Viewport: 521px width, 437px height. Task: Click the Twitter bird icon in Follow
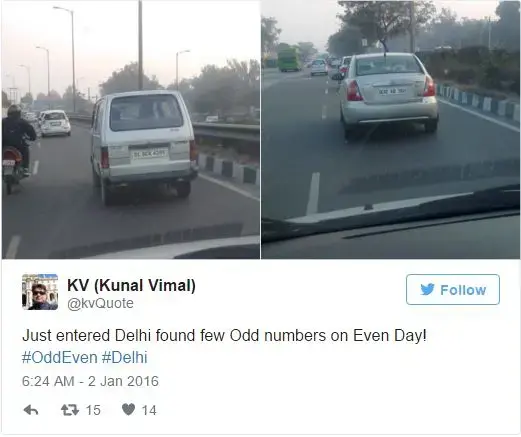tap(427, 289)
